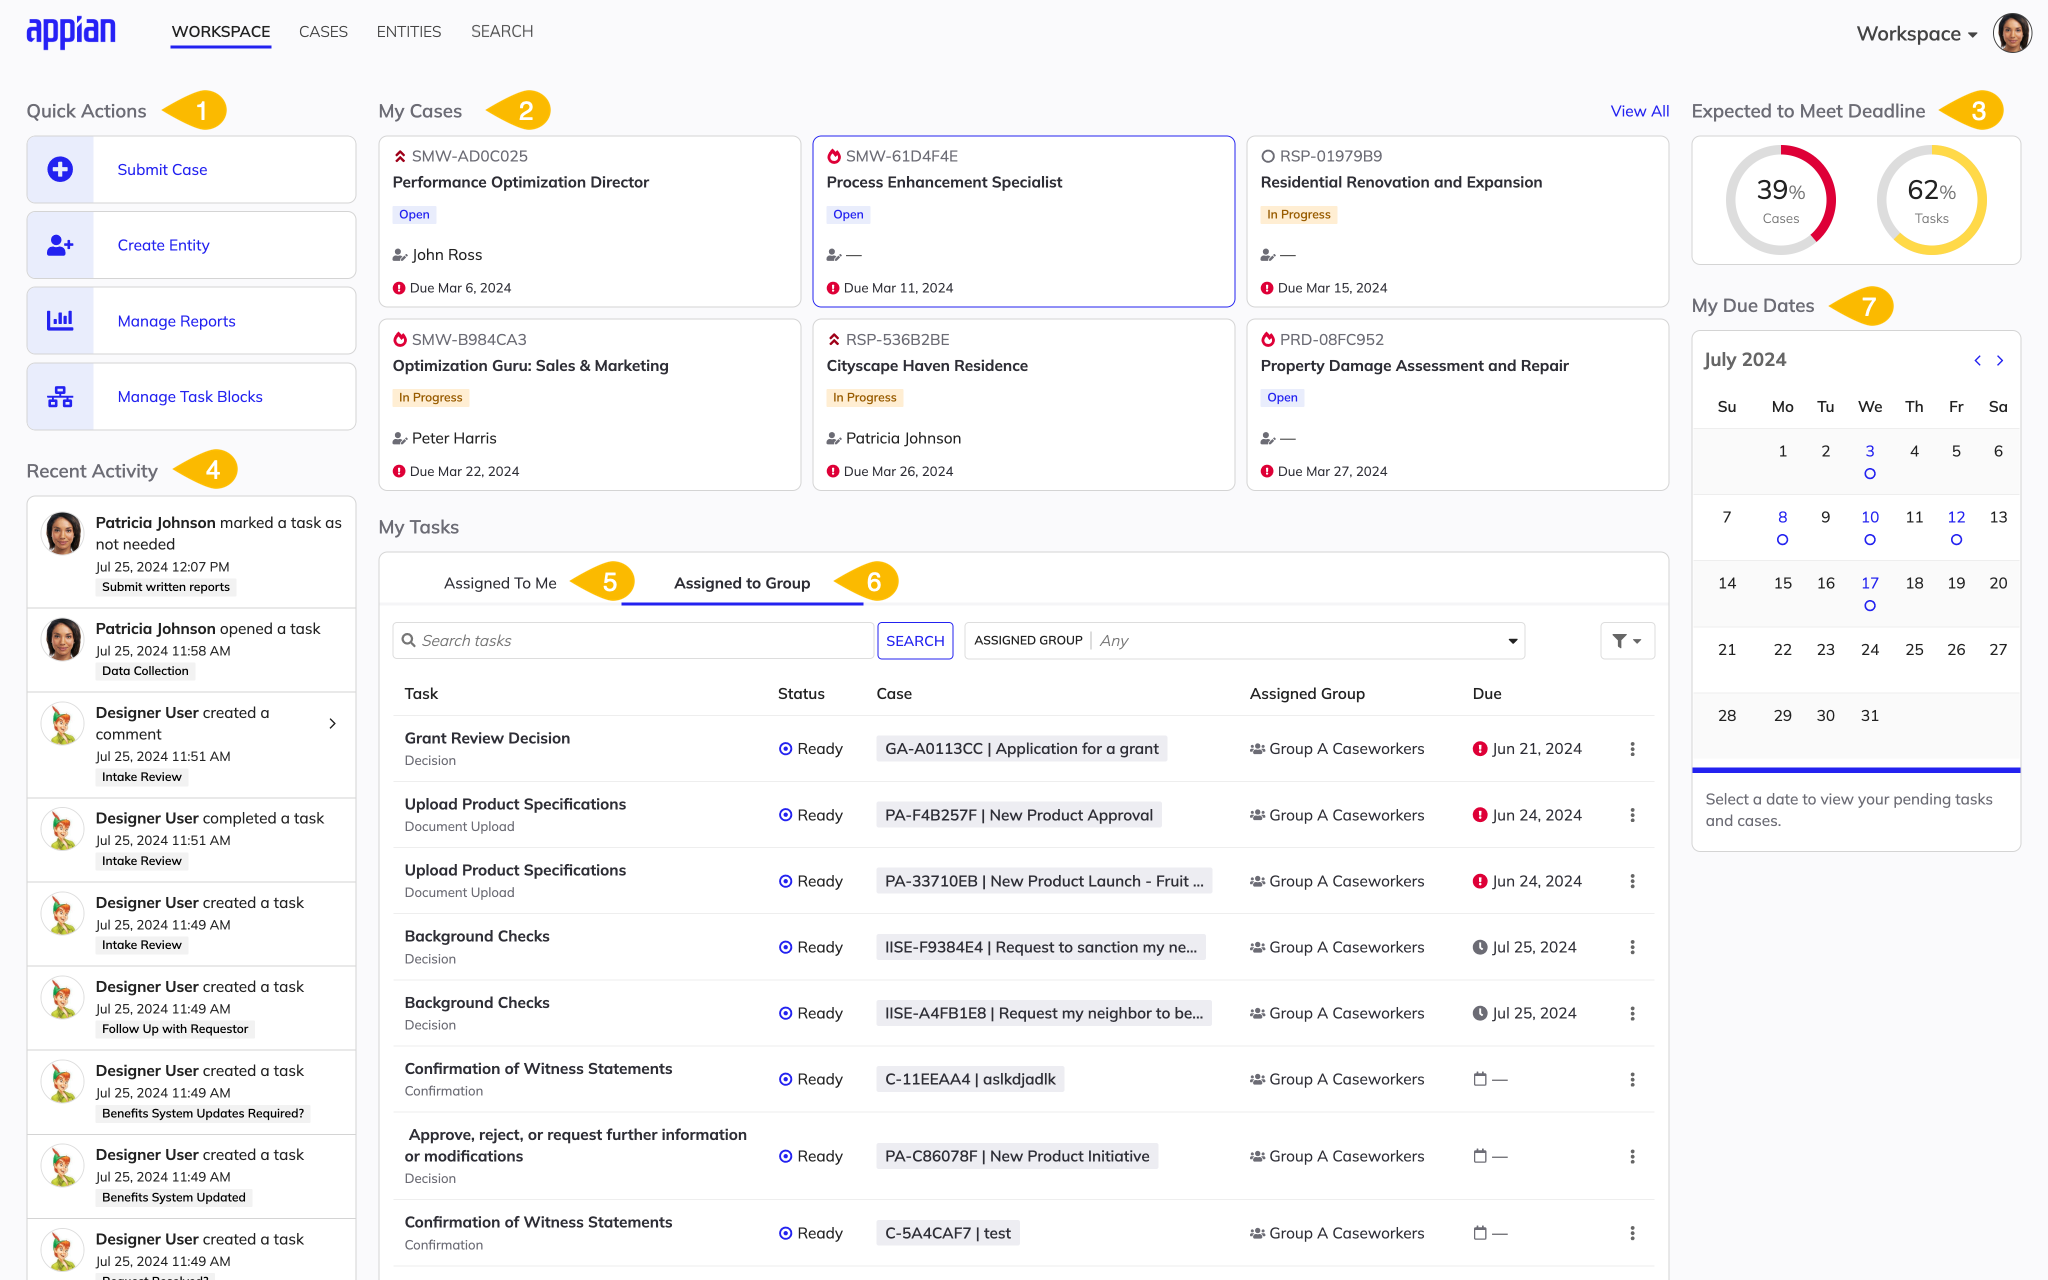Click the Submit Case plus icon
The image size is (2048, 1280).
click(60, 169)
